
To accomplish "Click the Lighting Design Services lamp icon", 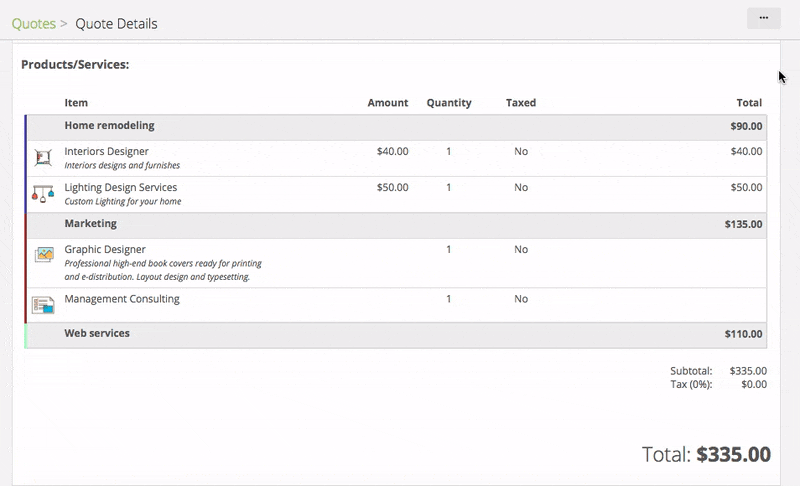I will pos(43,193).
